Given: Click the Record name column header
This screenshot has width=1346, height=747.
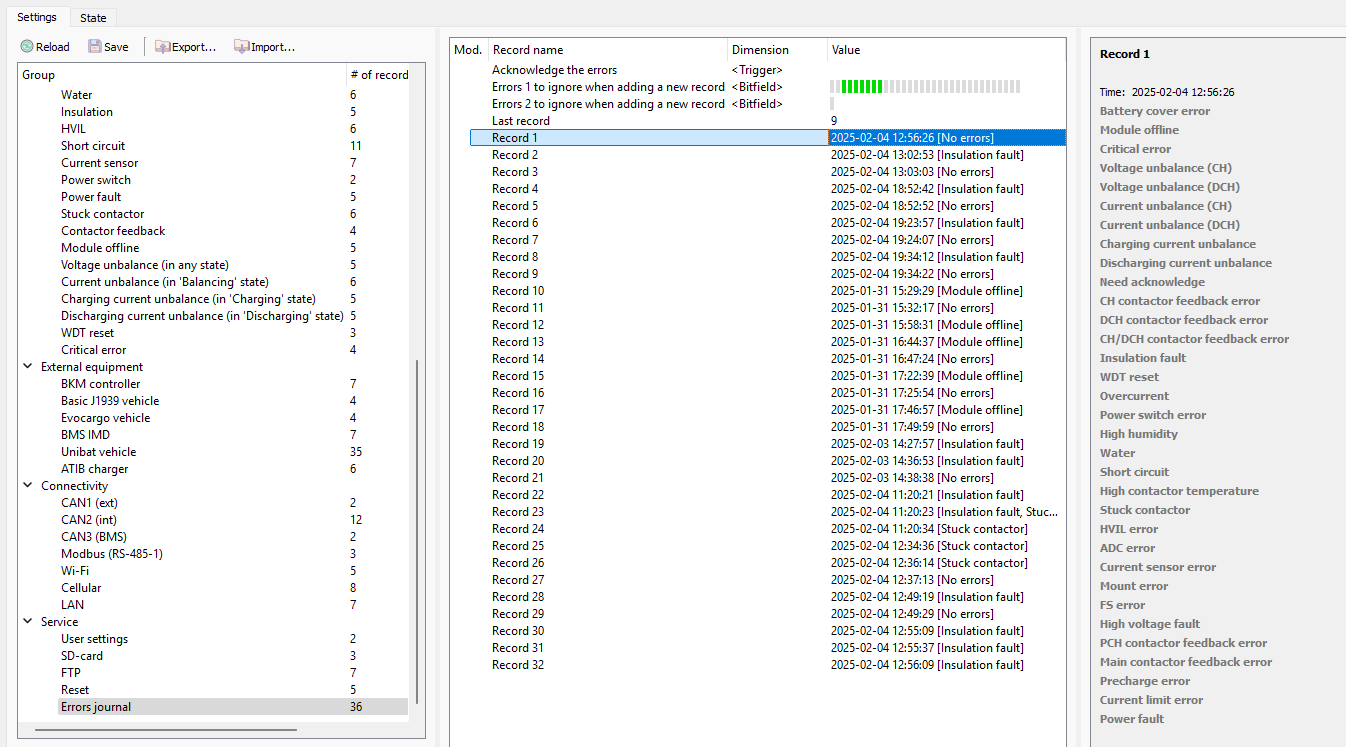Looking at the screenshot, I should coord(608,50).
